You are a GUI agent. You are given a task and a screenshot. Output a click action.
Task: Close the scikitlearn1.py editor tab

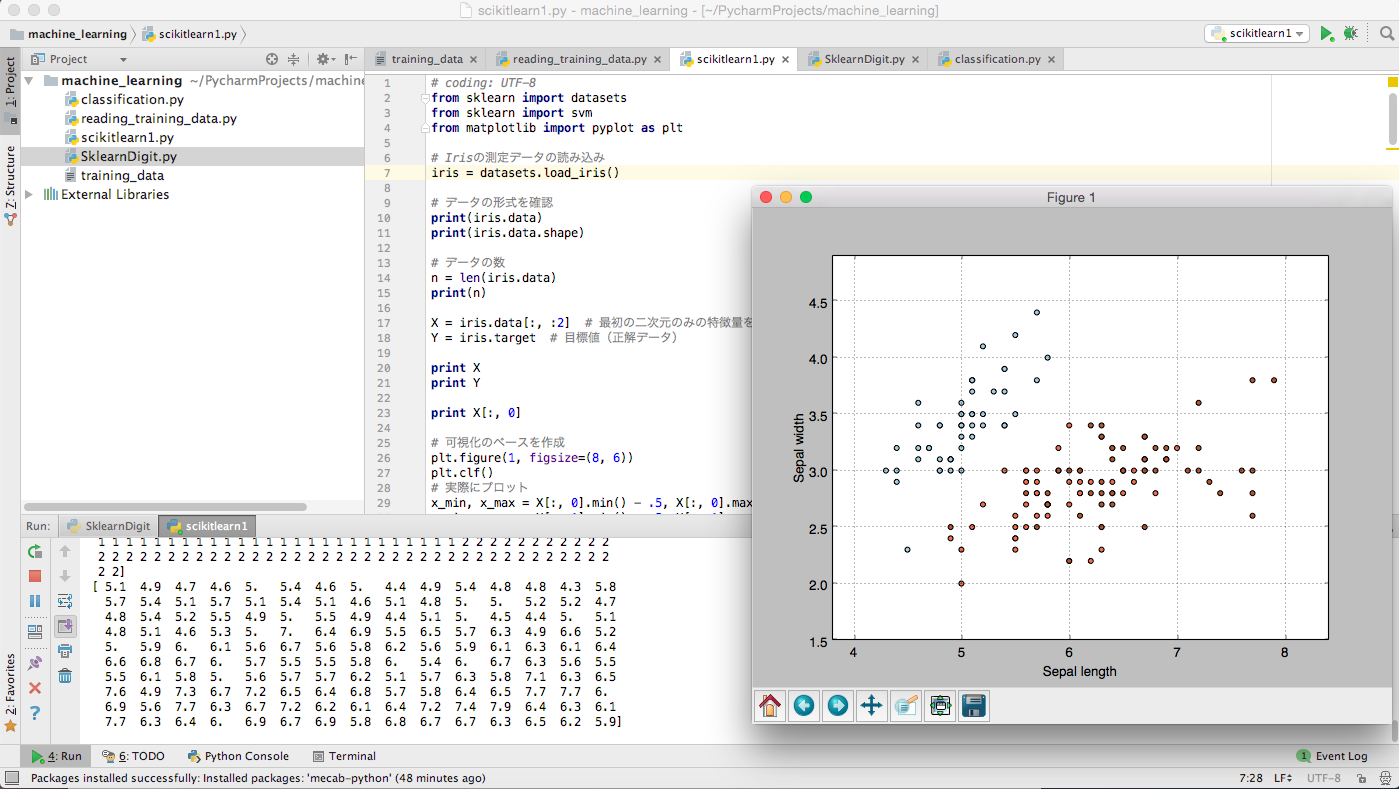(x=785, y=60)
